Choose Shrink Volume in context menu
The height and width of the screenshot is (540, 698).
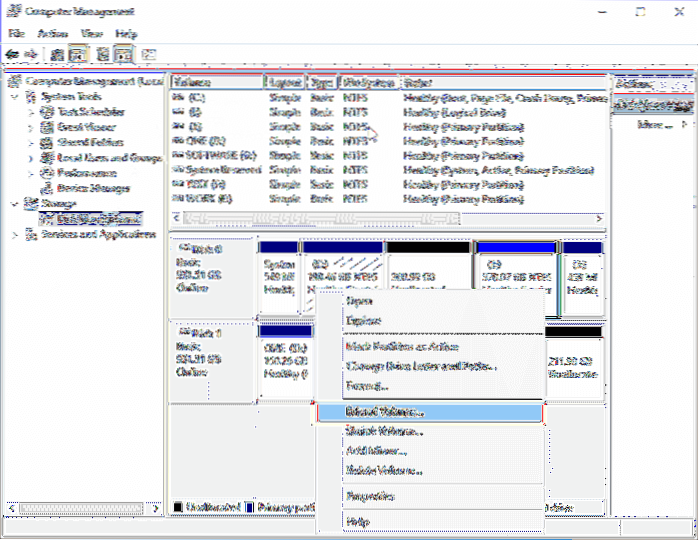[x=384, y=432]
